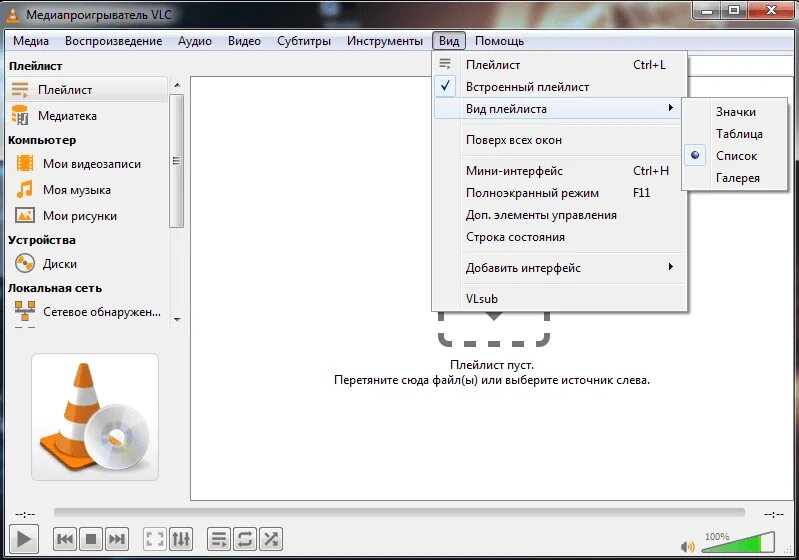Toggle fullscreen mode icon in toolbar
Image resolution: width=799 pixels, height=560 pixels.
155,539
